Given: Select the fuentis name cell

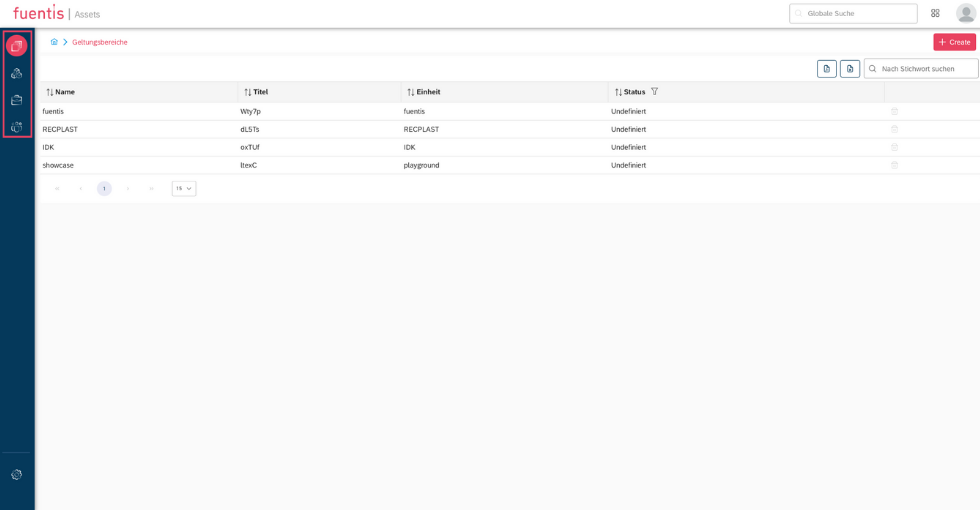Looking at the screenshot, I should tap(53, 111).
